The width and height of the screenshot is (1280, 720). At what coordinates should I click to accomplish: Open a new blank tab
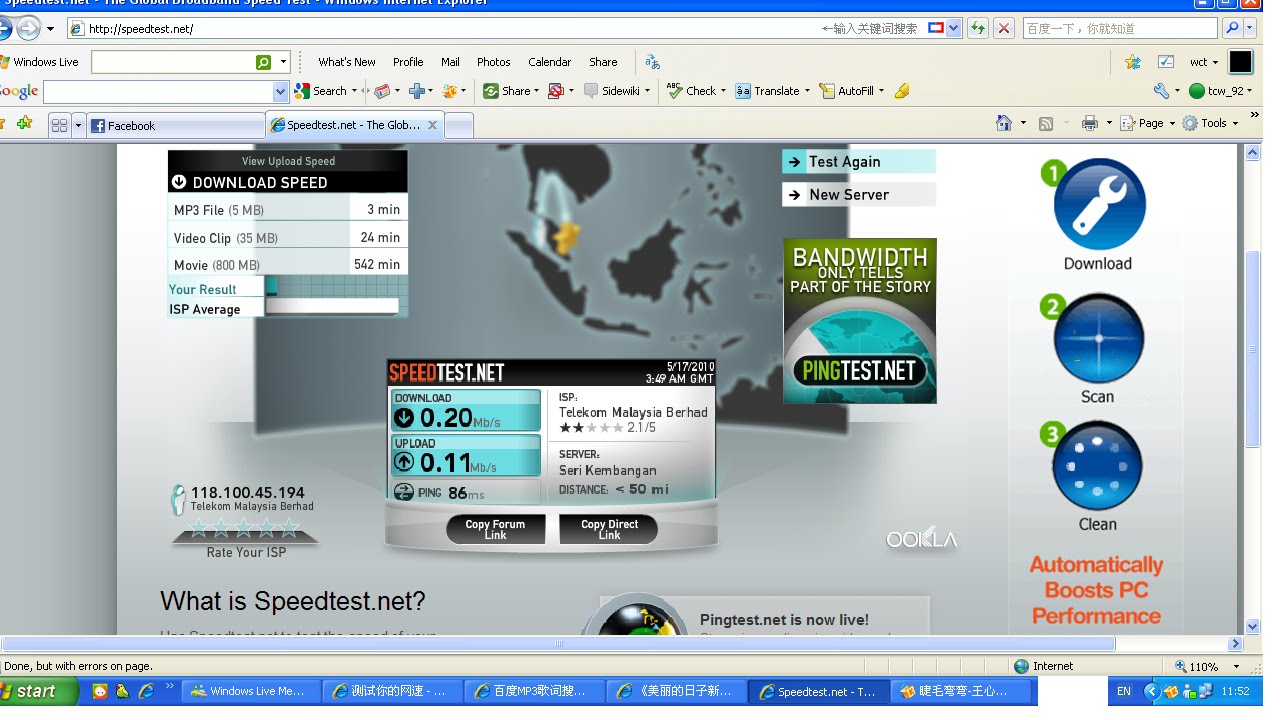click(459, 126)
